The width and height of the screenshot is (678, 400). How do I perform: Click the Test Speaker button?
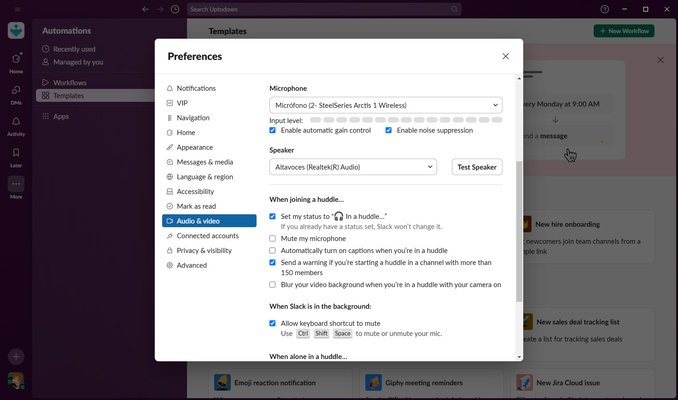(x=477, y=167)
